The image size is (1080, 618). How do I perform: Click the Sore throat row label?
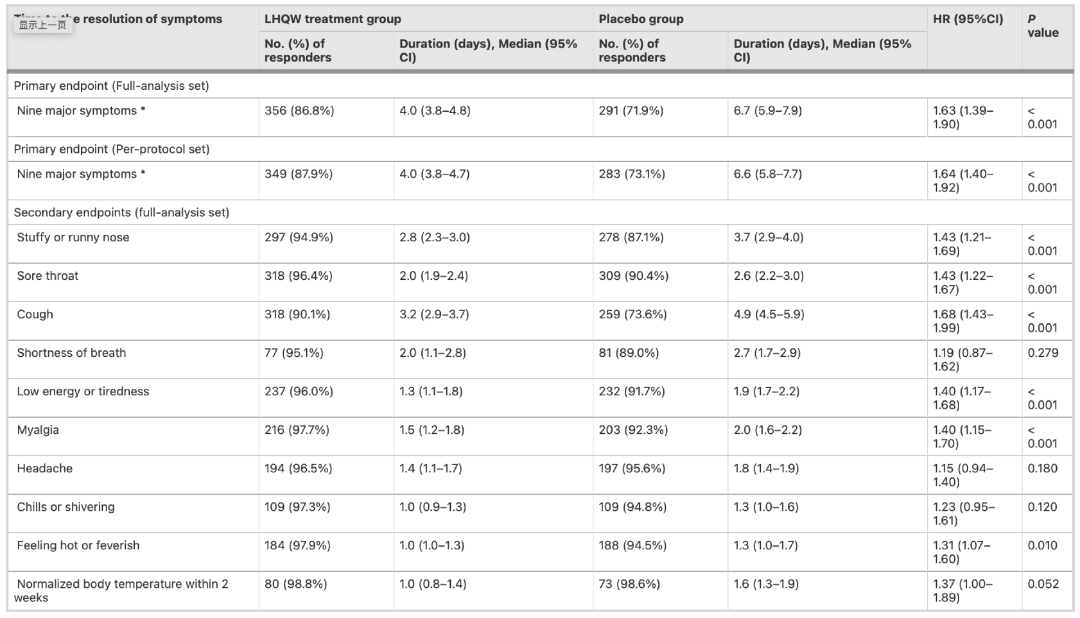[48, 276]
